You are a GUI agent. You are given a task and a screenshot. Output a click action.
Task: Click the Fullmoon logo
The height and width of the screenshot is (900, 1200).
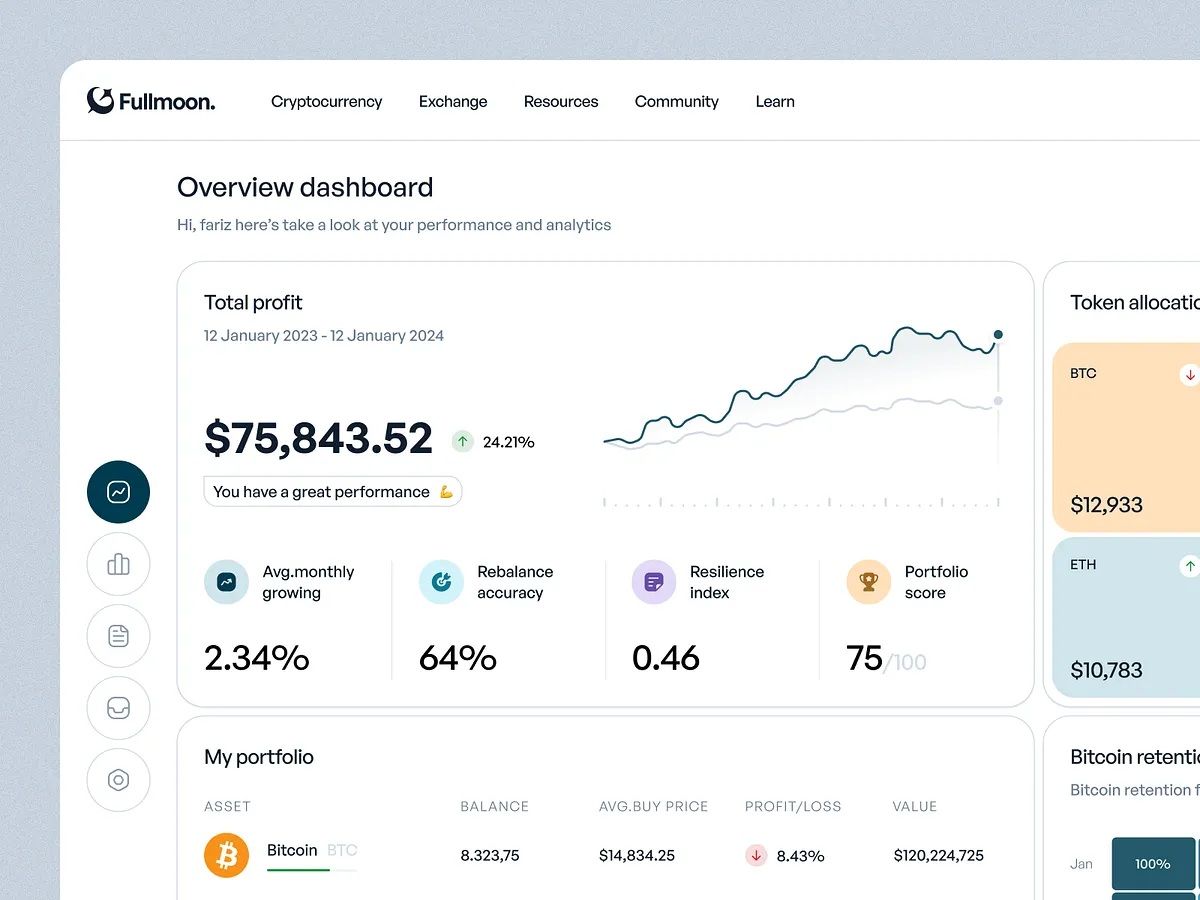pyautogui.click(x=150, y=101)
